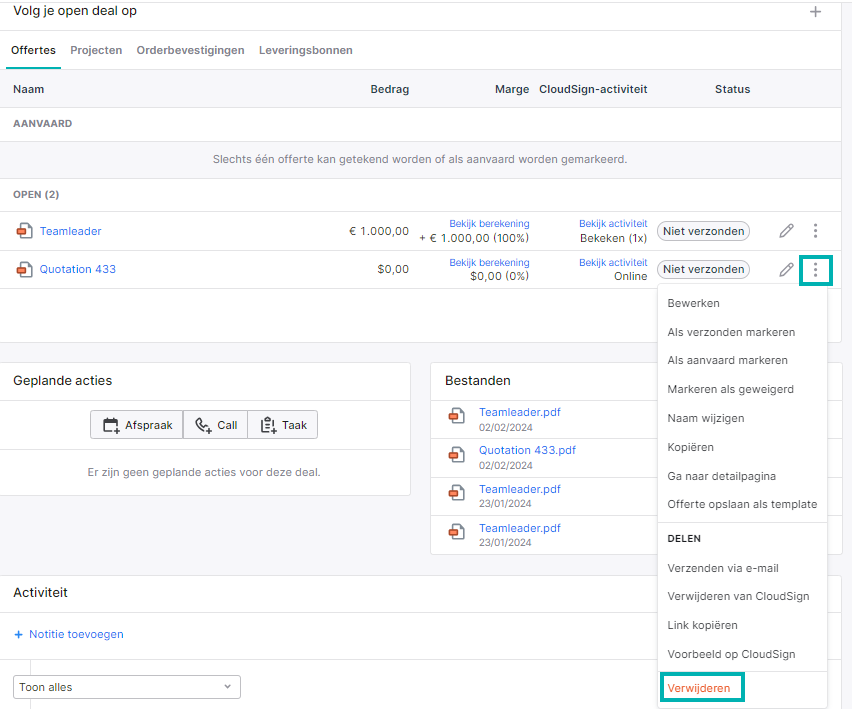Open Bekijk berekening link for Teamleader row
The image size is (852, 709).
pos(489,223)
